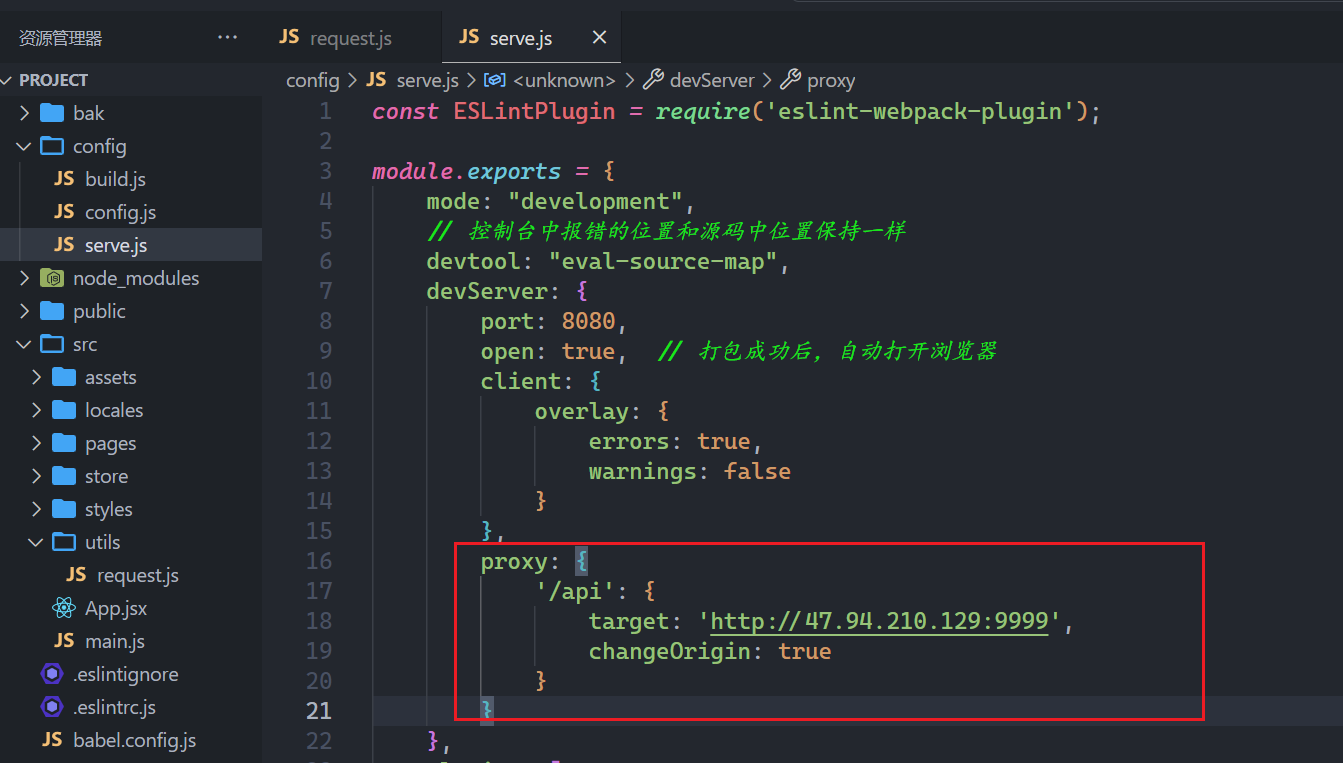Click the bak folder icon

(x=52, y=113)
